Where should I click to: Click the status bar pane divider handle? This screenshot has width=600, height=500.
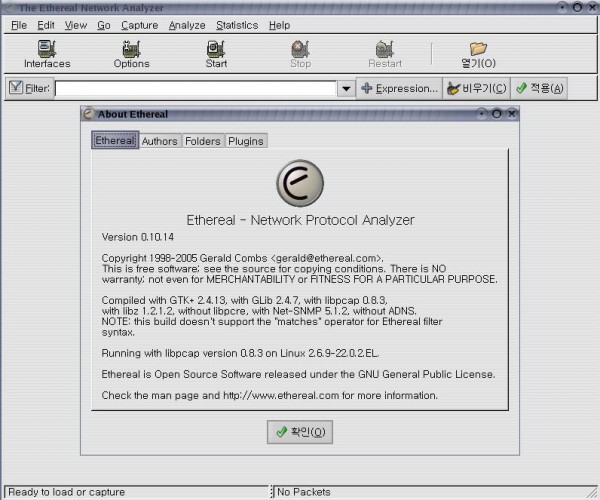point(272,492)
